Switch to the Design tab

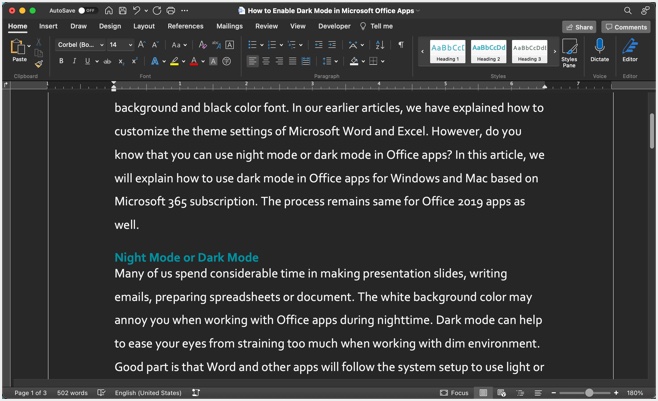[x=110, y=26]
